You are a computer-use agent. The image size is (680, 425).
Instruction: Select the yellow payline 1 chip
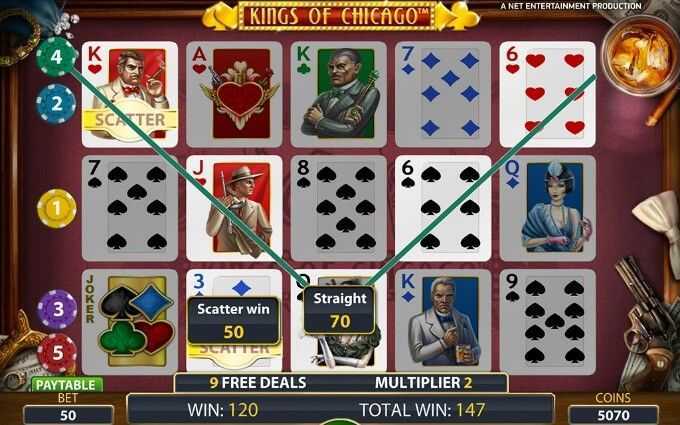coord(57,209)
